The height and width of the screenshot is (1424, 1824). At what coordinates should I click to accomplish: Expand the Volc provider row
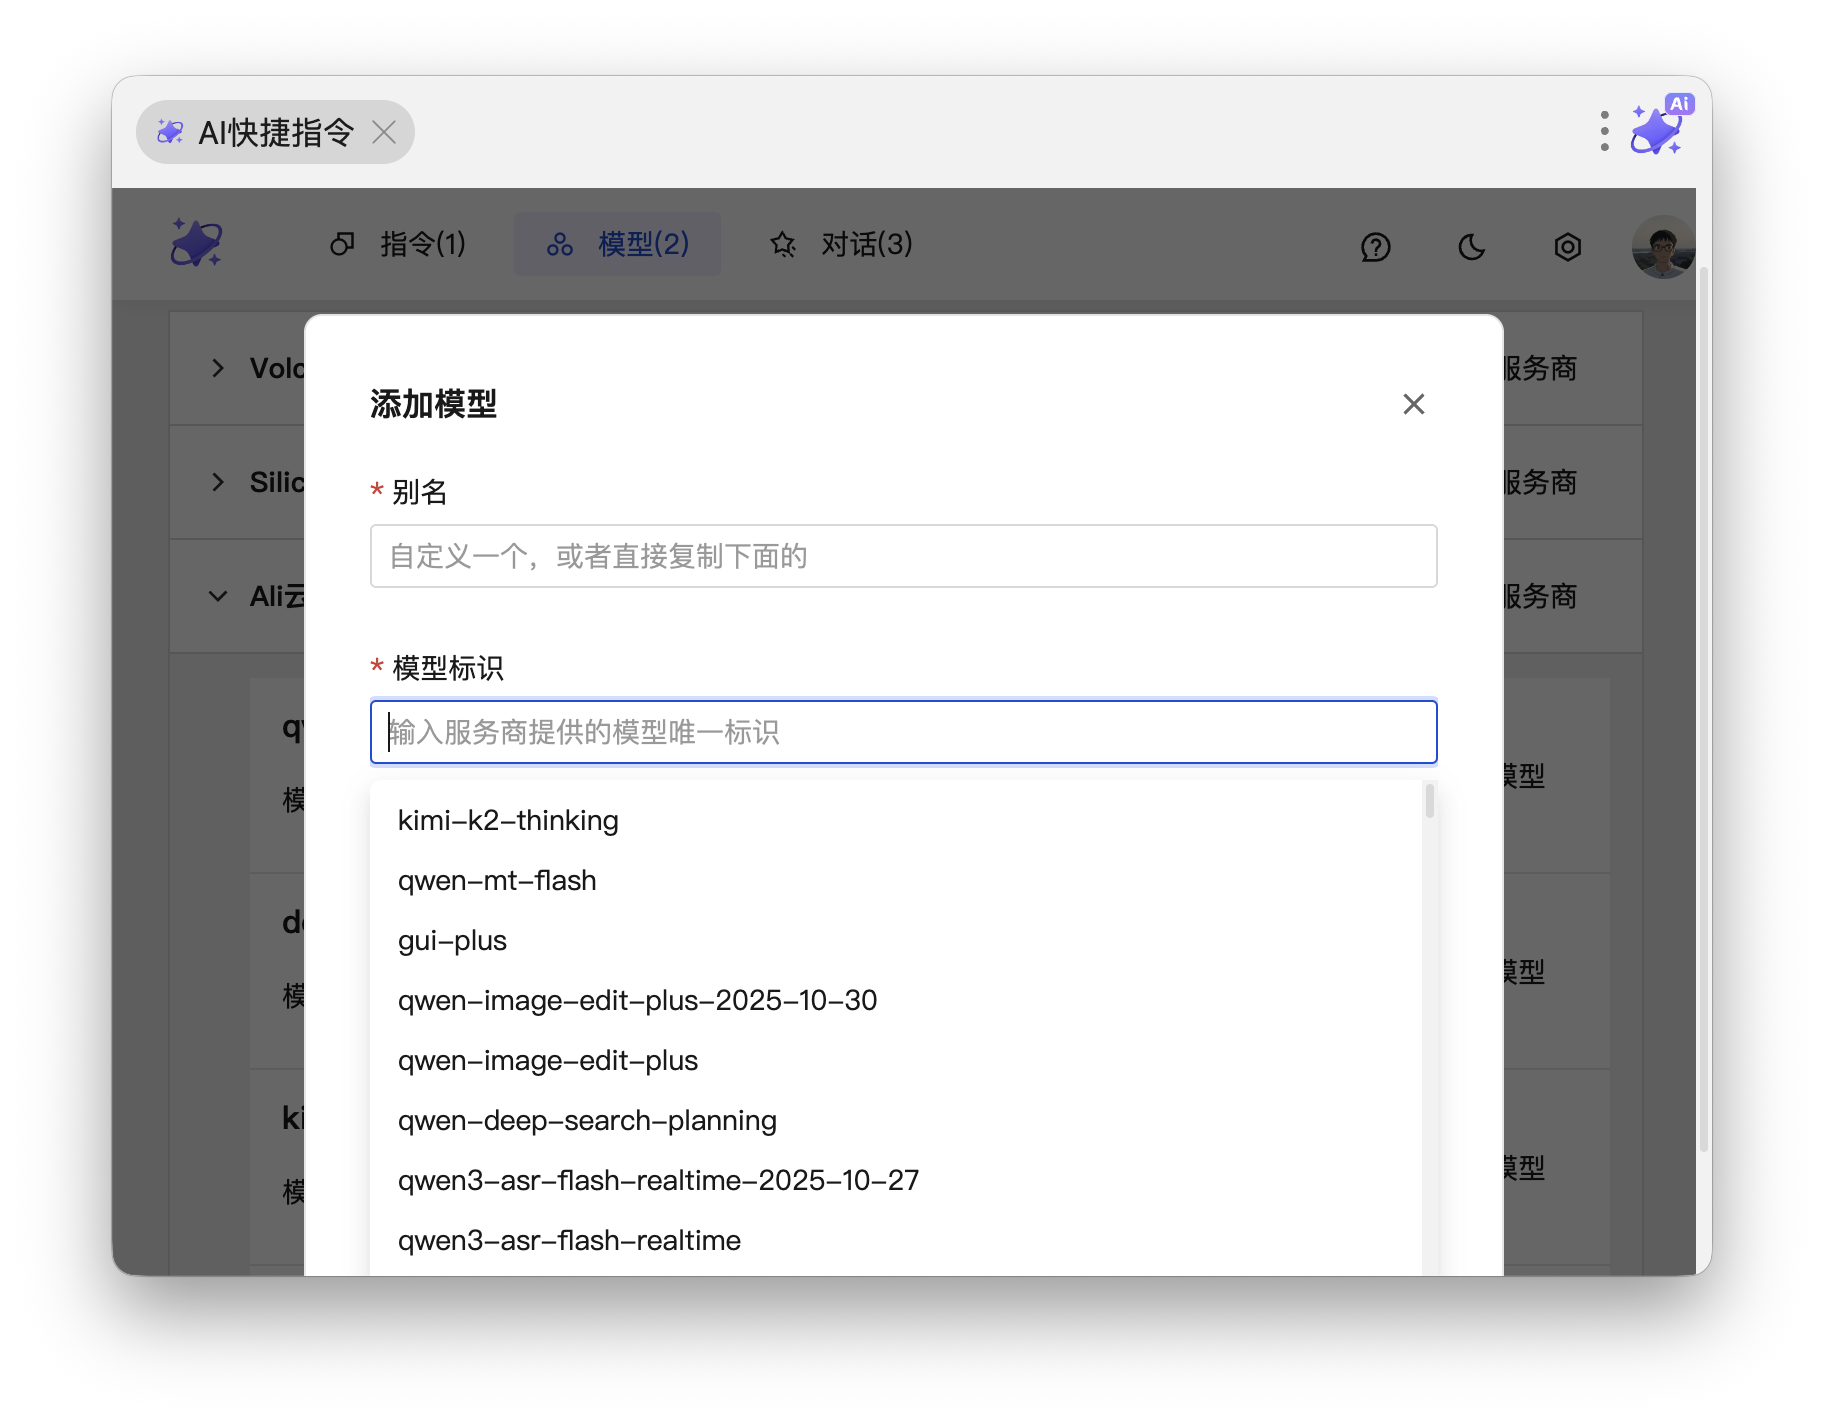(218, 368)
